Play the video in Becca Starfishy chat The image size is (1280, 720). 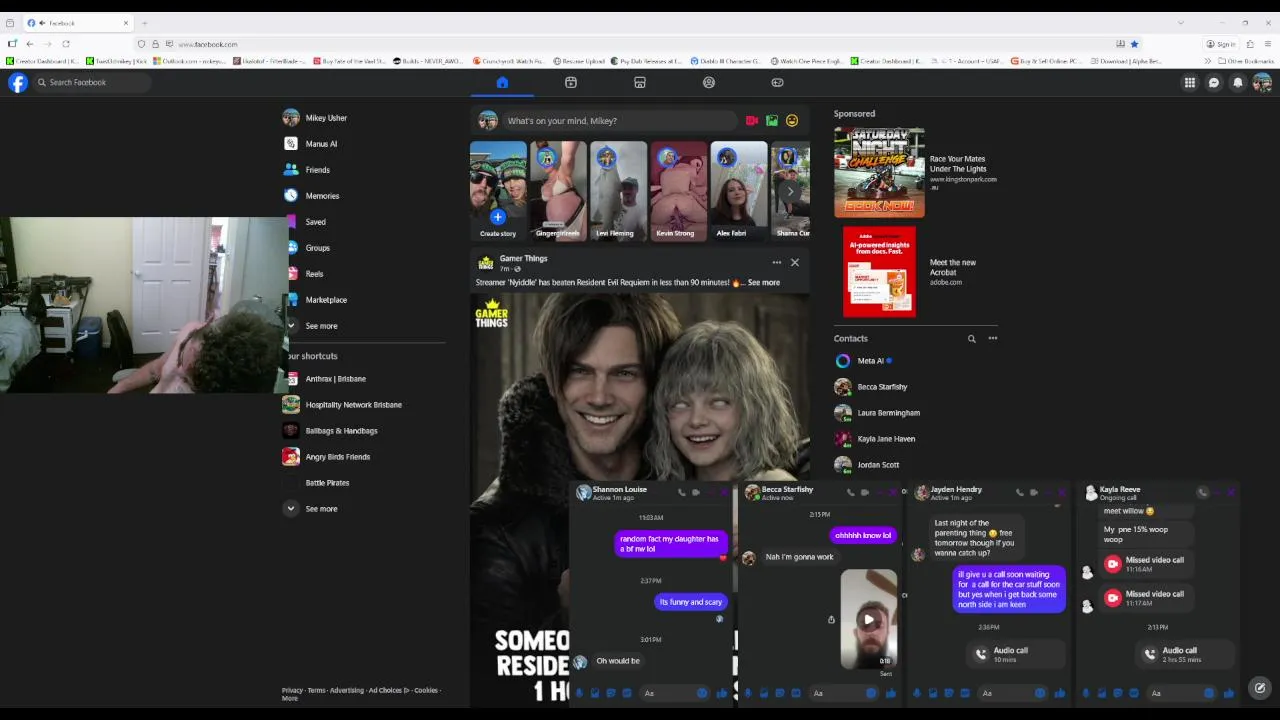coord(868,619)
